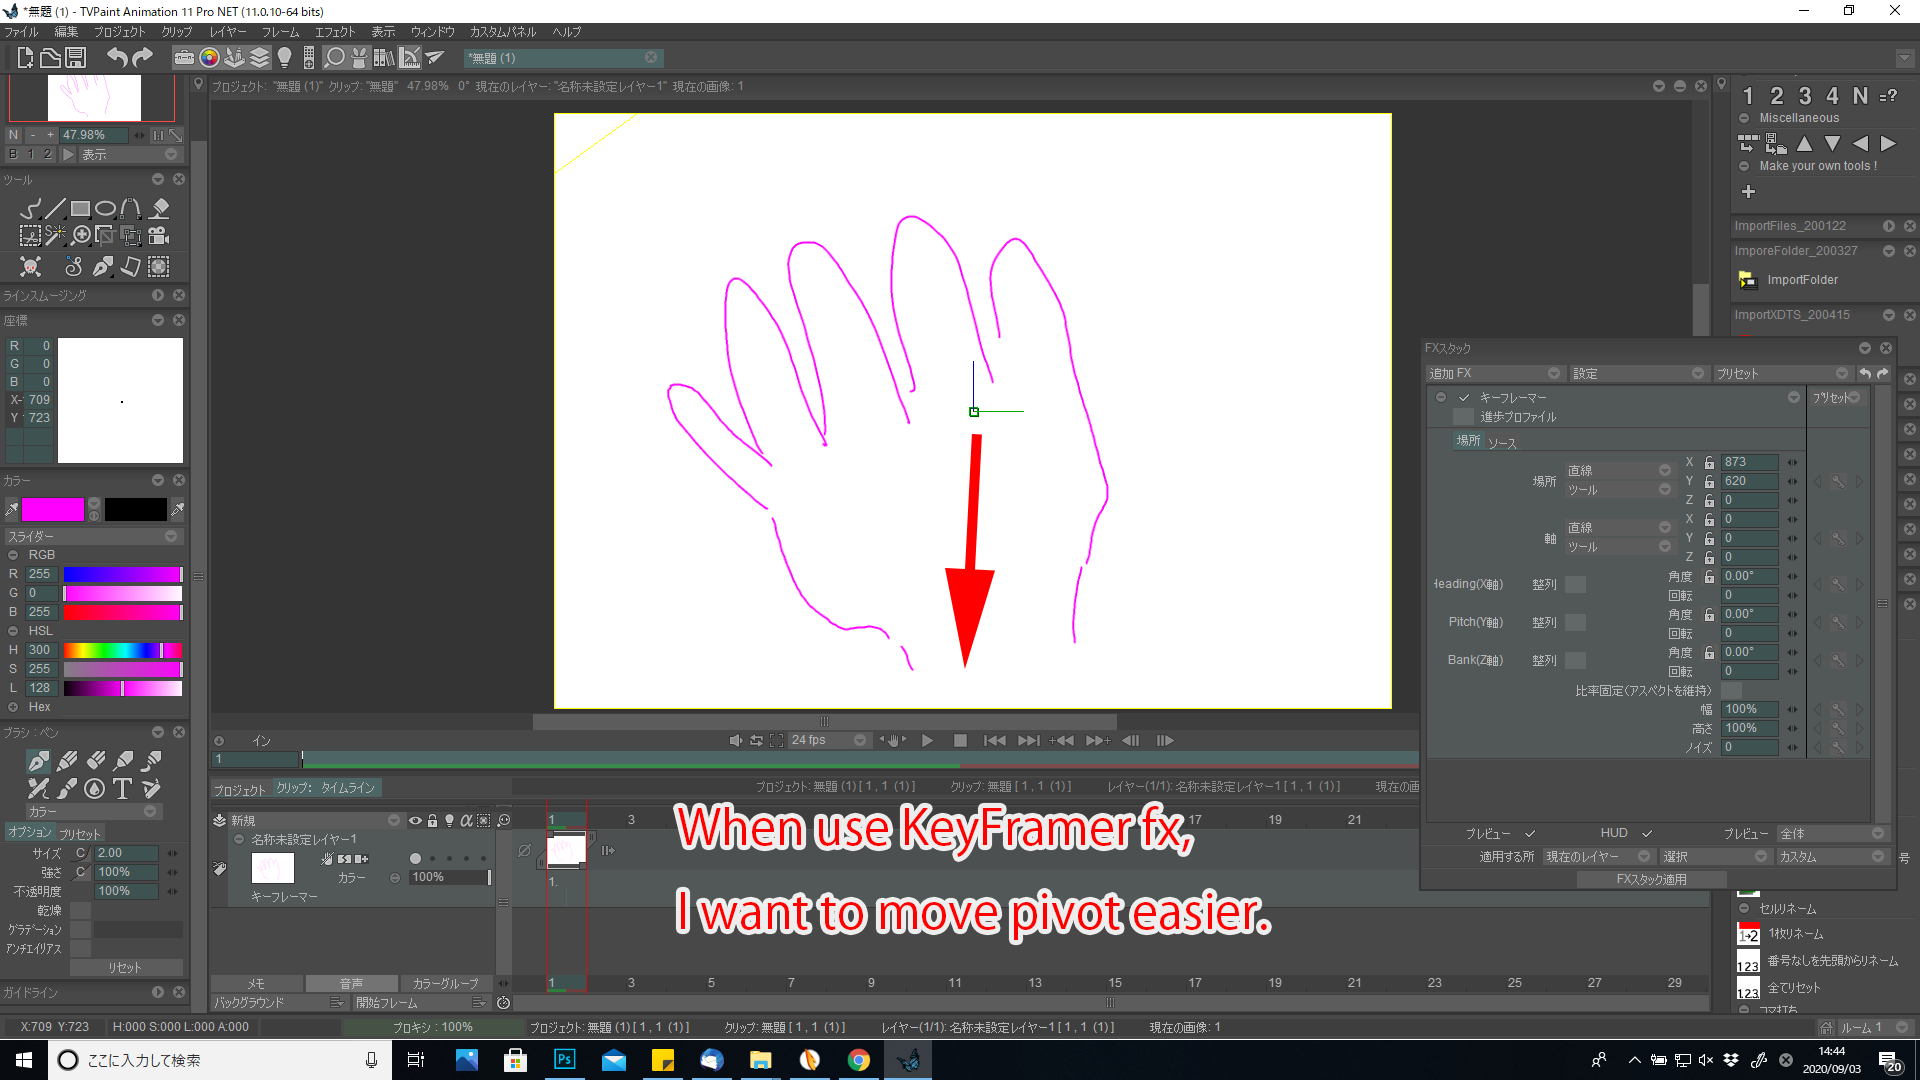Create a new project with the new-file icon

click(26, 58)
